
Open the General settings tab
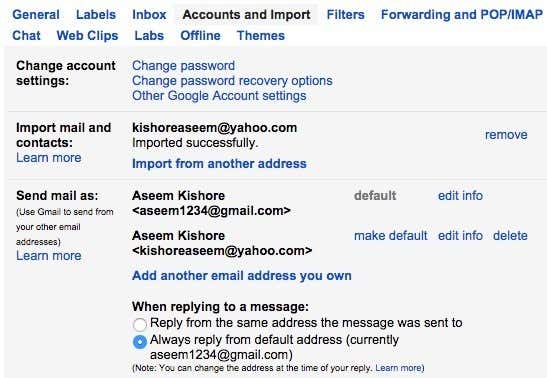(x=36, y=15)
